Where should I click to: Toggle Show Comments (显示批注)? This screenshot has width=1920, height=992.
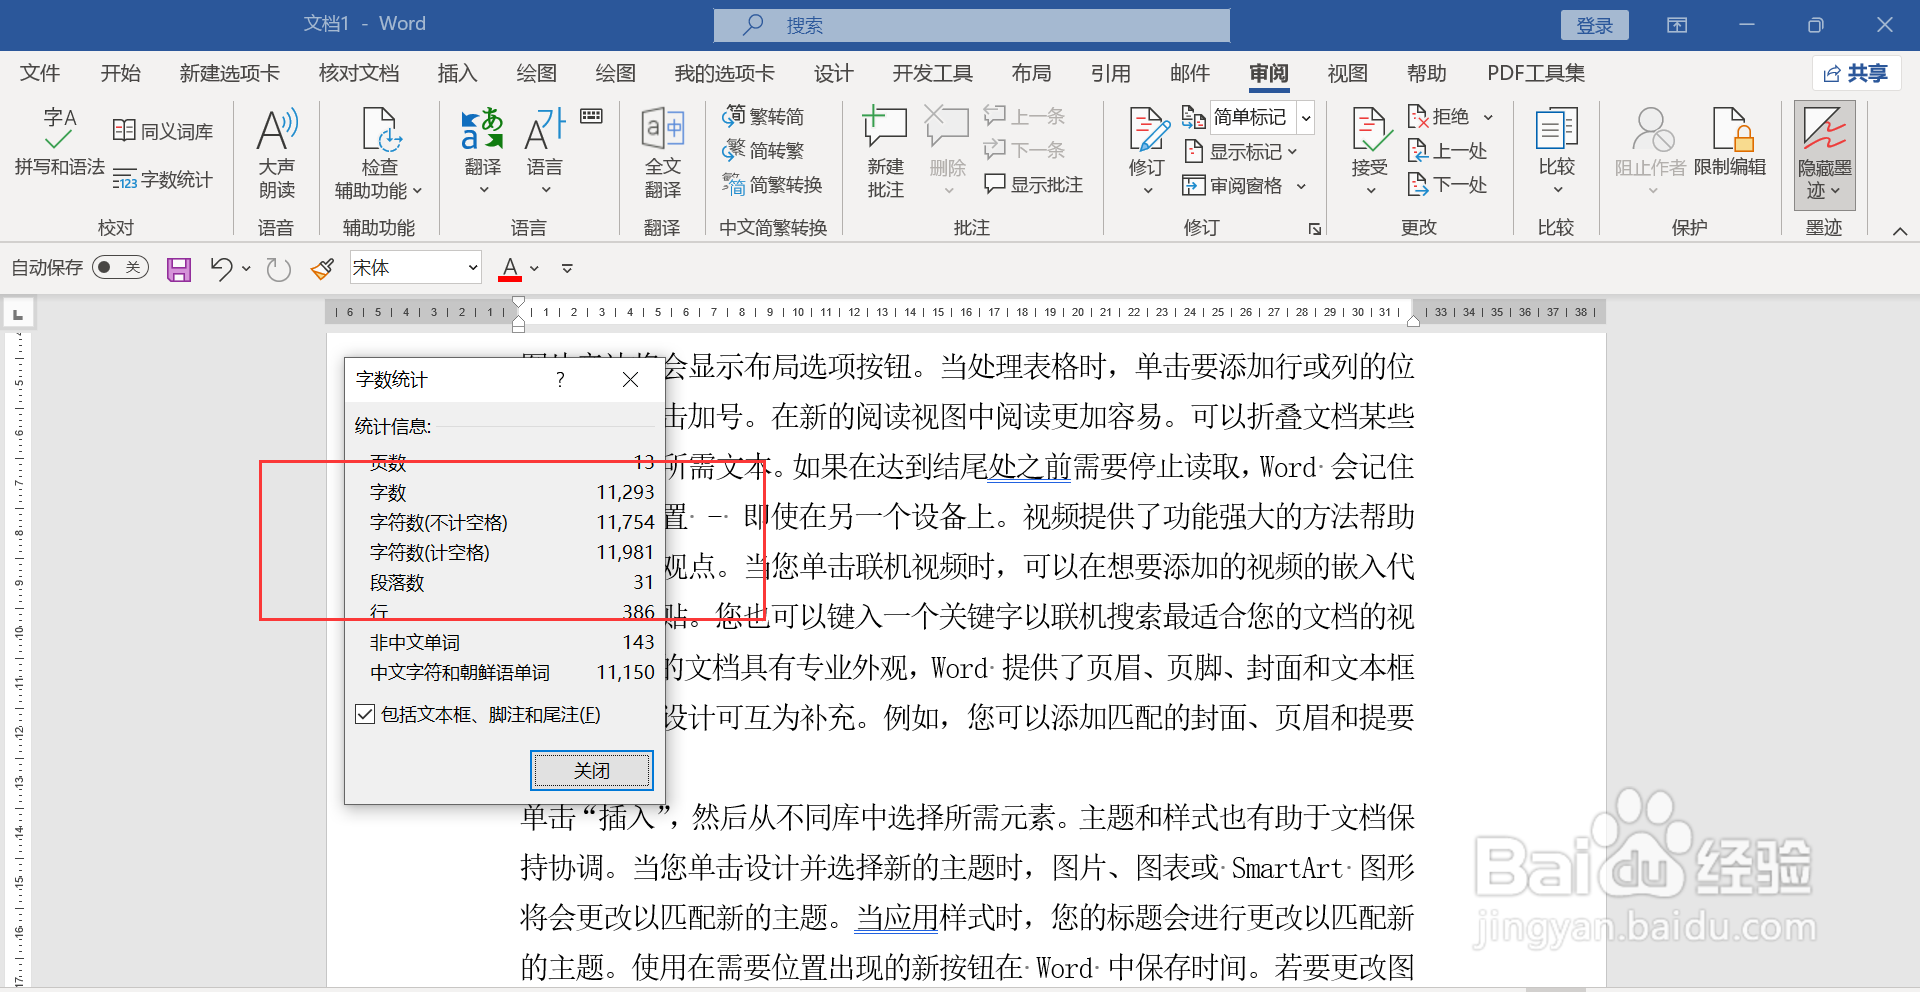(1033, 185)
